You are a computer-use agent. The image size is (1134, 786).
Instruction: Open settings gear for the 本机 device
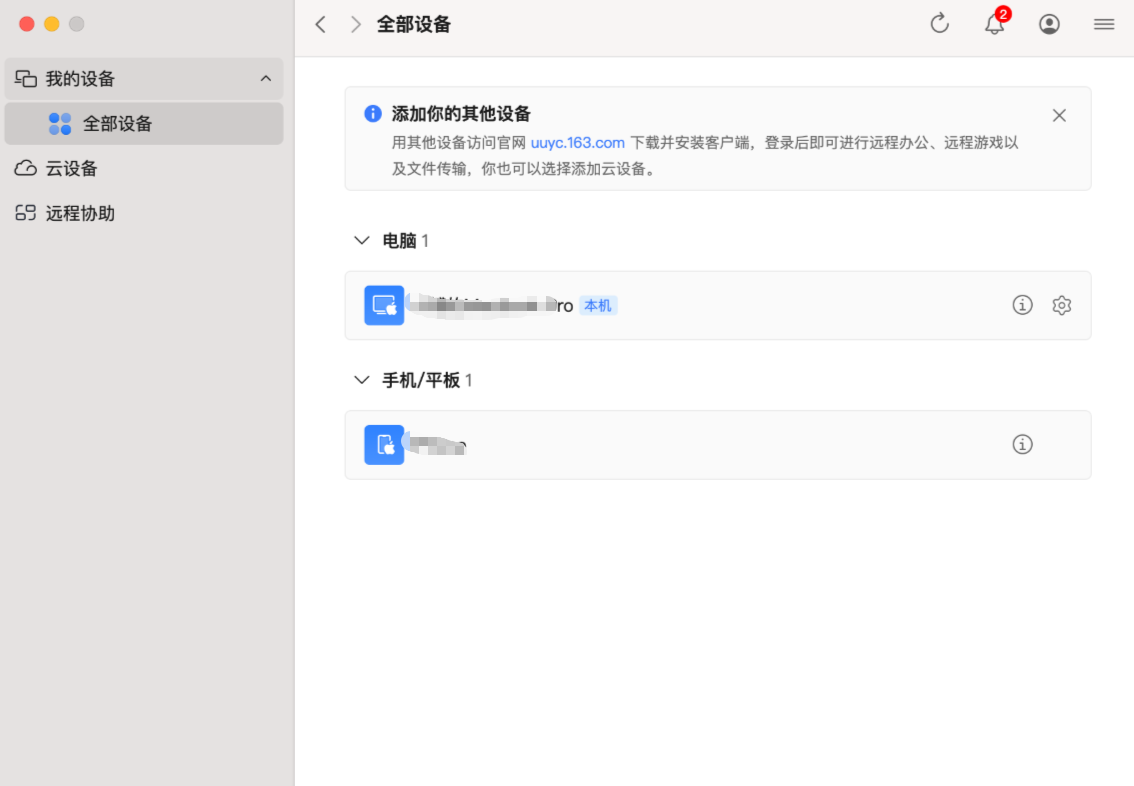click(1061, 305)
